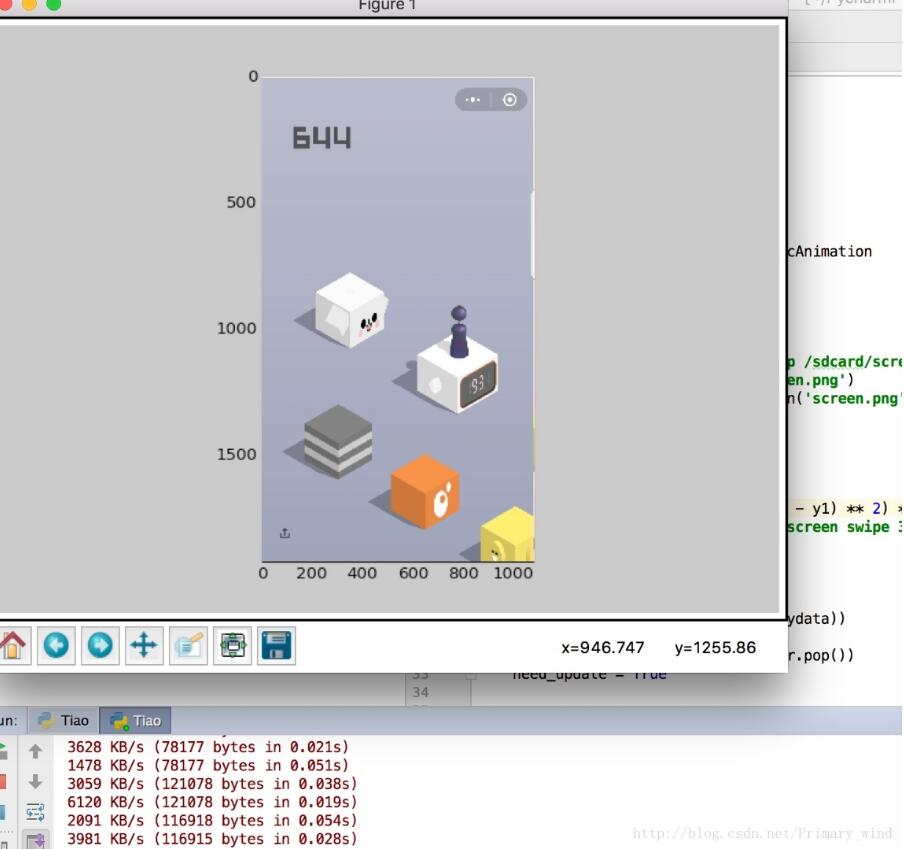This screenshot has height=849, width=904.
Task: Select the highlighted second Tiao tab
Action: click(135, 720)
